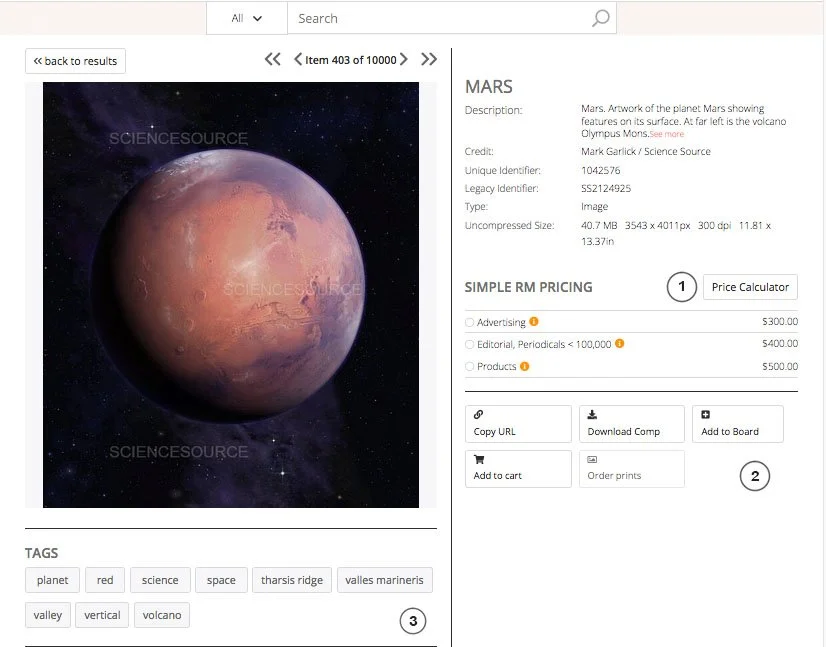Go to previous item arrow
Viewport: 826px width, 647px height.
(x=298, y=59)
